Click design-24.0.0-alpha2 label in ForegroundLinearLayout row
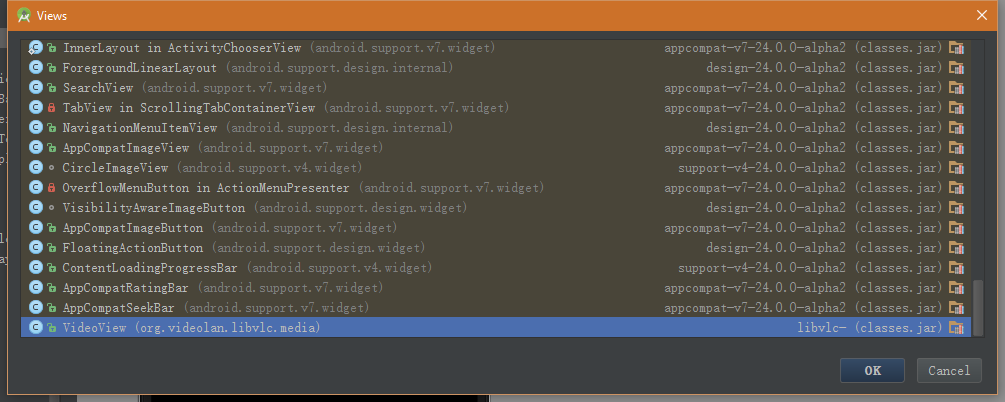Screen dimensions: 1005x402 click(776, 67)
